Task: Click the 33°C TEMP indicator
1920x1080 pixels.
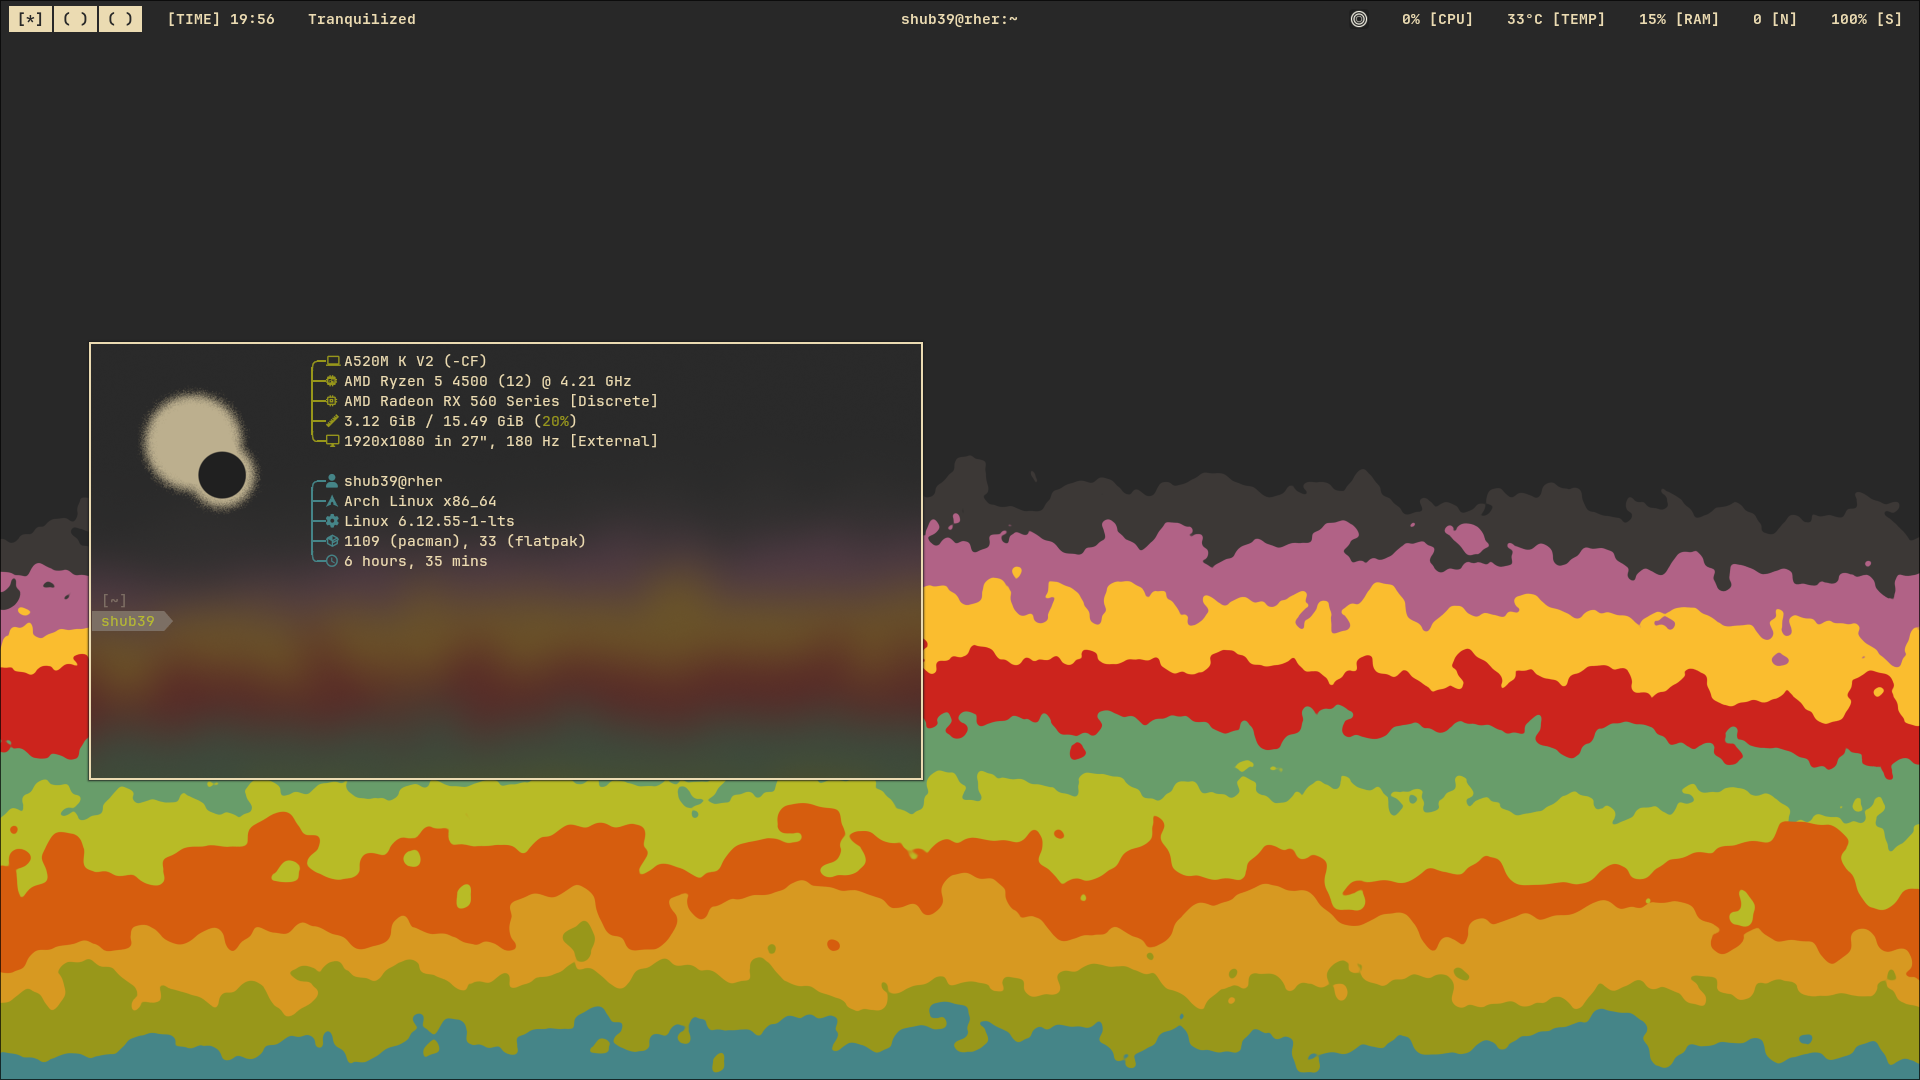Action: [1555, 19]
